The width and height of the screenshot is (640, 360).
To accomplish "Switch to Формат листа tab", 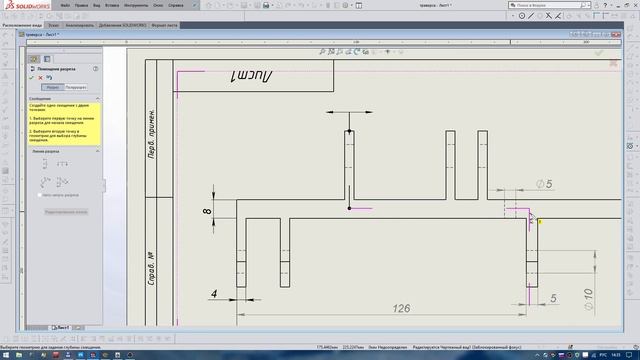I will (164, 25).
